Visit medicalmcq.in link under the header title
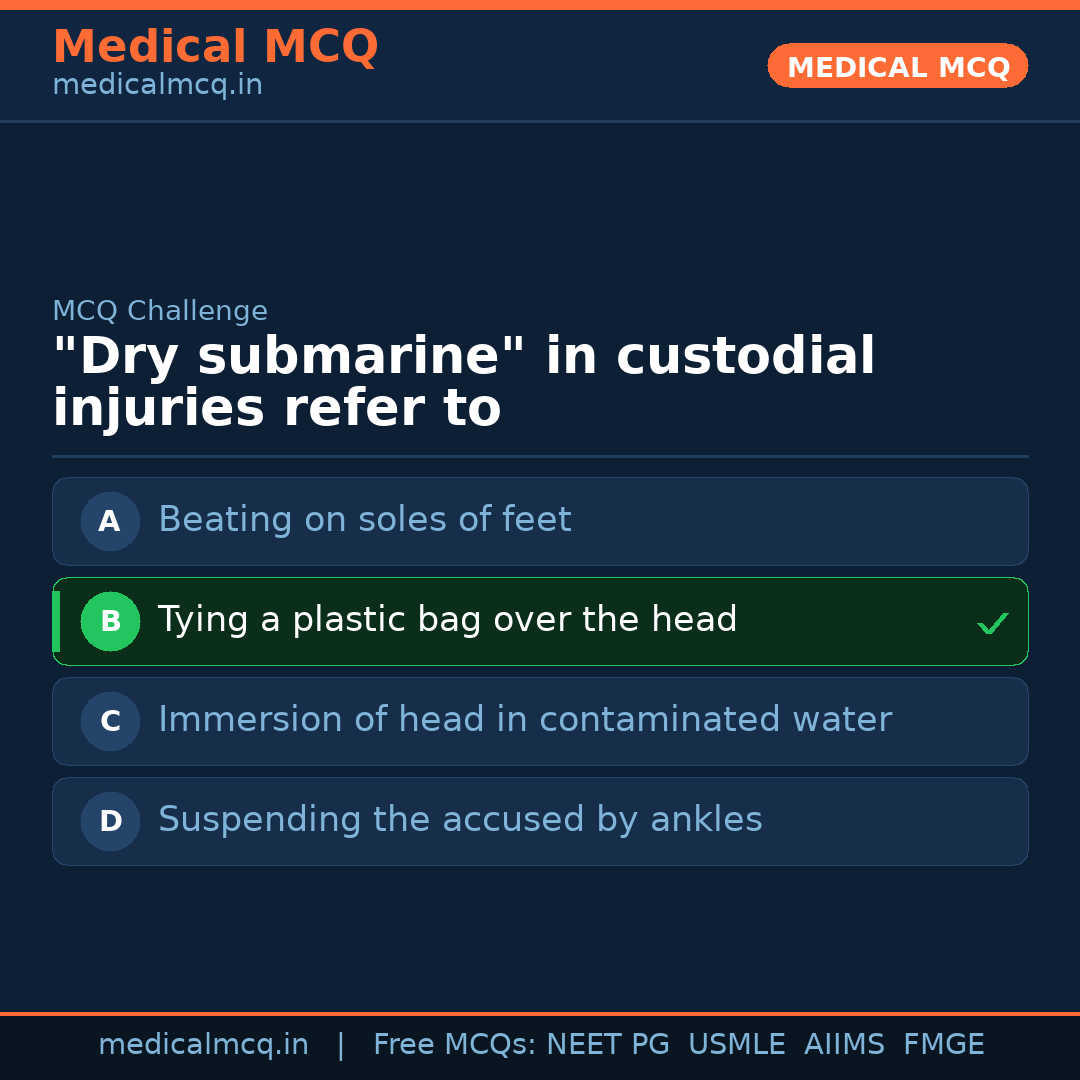 click(x=157, y=85)
